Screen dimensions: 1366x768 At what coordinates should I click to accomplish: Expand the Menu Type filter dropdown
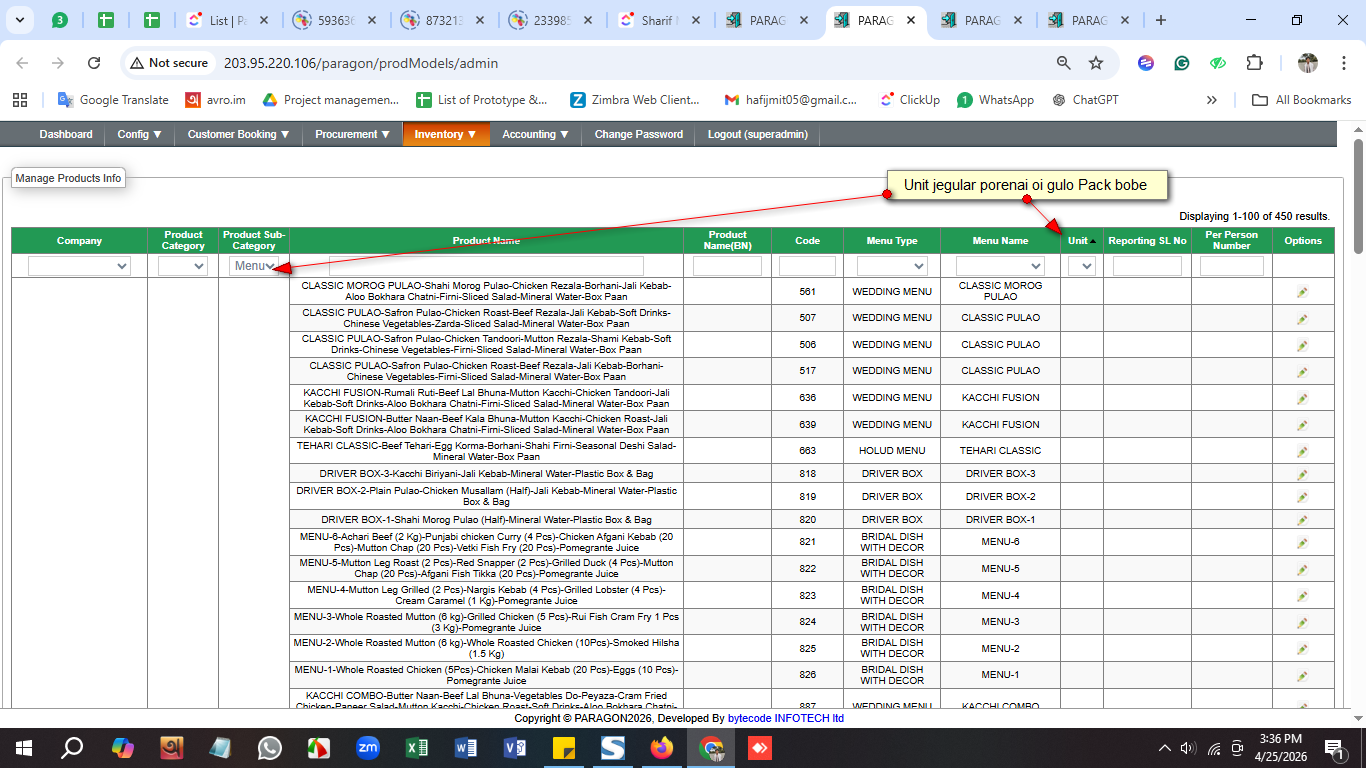click(x=891, y=266)
